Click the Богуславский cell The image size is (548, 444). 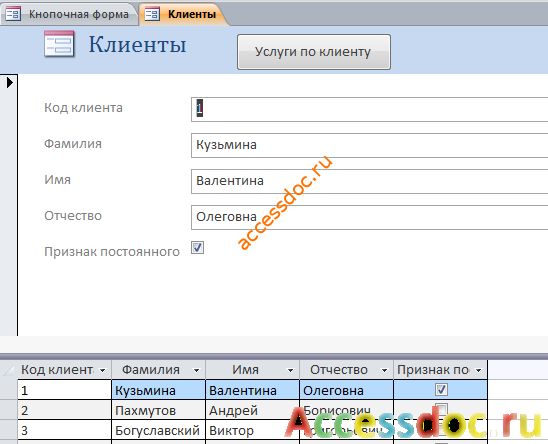click(158, 430)
